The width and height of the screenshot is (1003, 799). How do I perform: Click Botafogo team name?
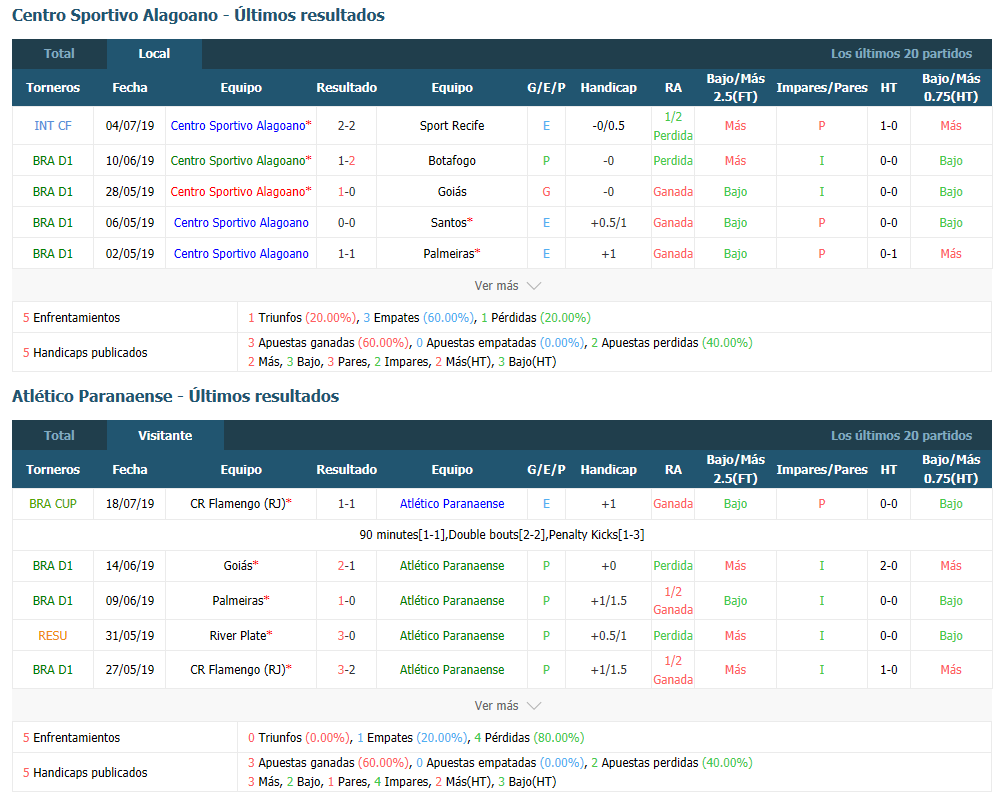[452, 161]
